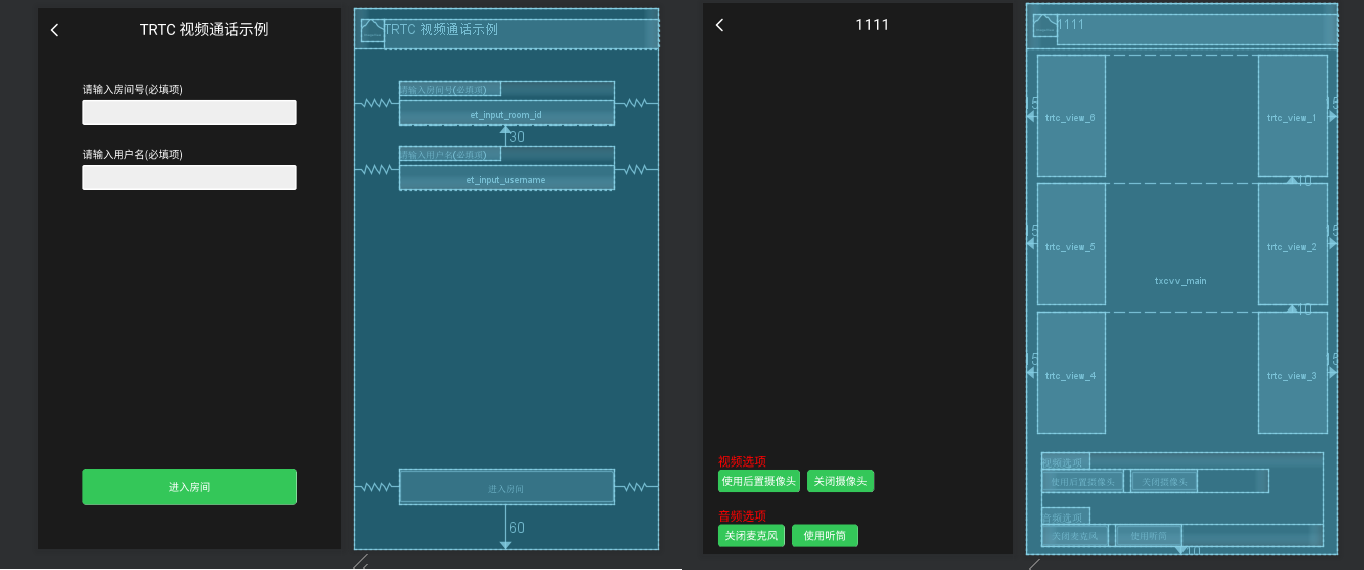Click the red 音频选项 label in preview
The width and height of the screenshot is (1364, 570).
[742, 516]
